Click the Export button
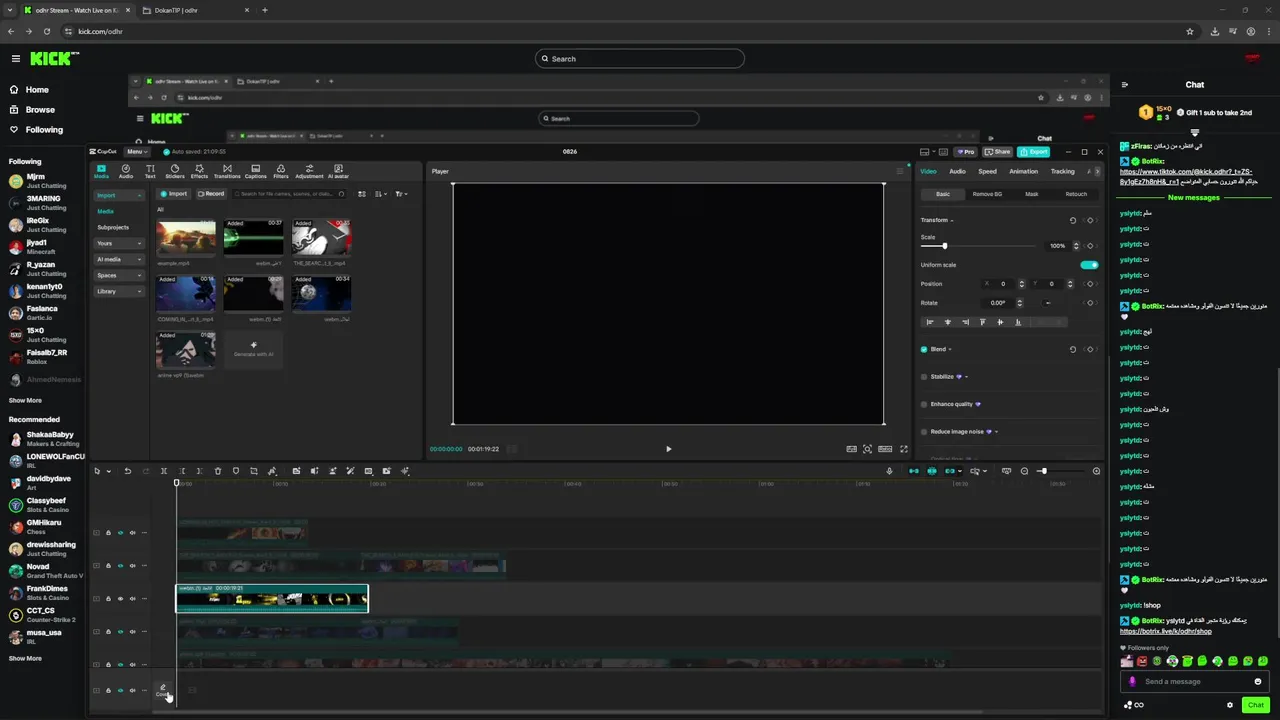The height and width of the screenshot is (720, 1280). (x=1033, y=152)
